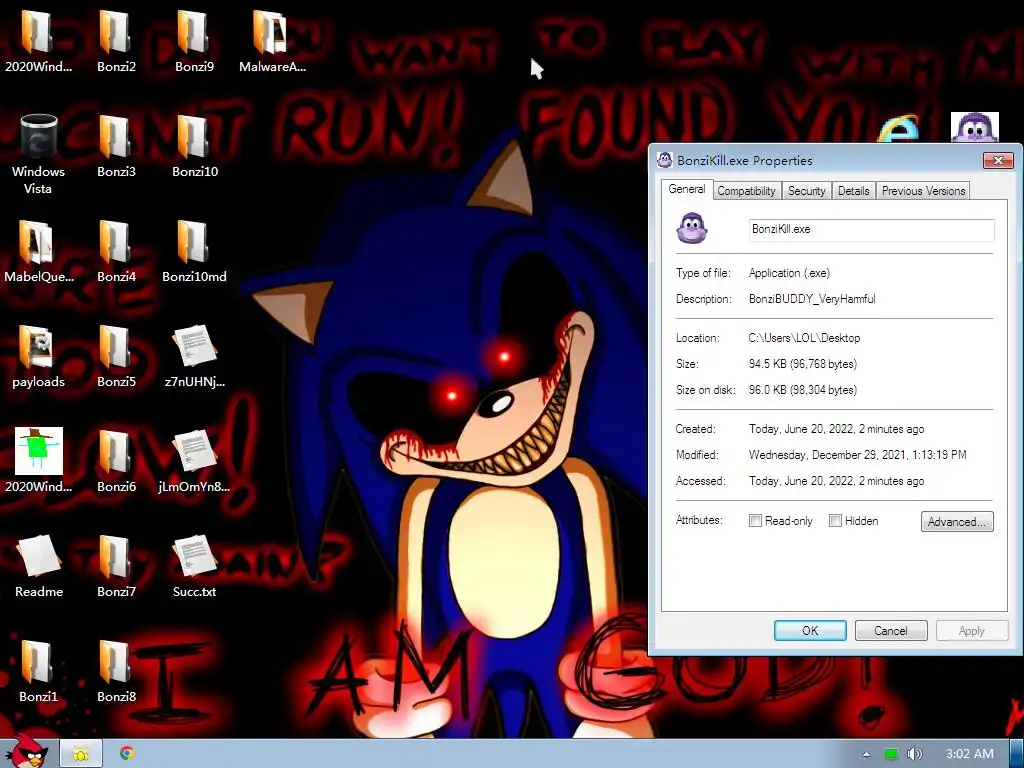Close the BonziKill.exe Properties window

point(998,160)
